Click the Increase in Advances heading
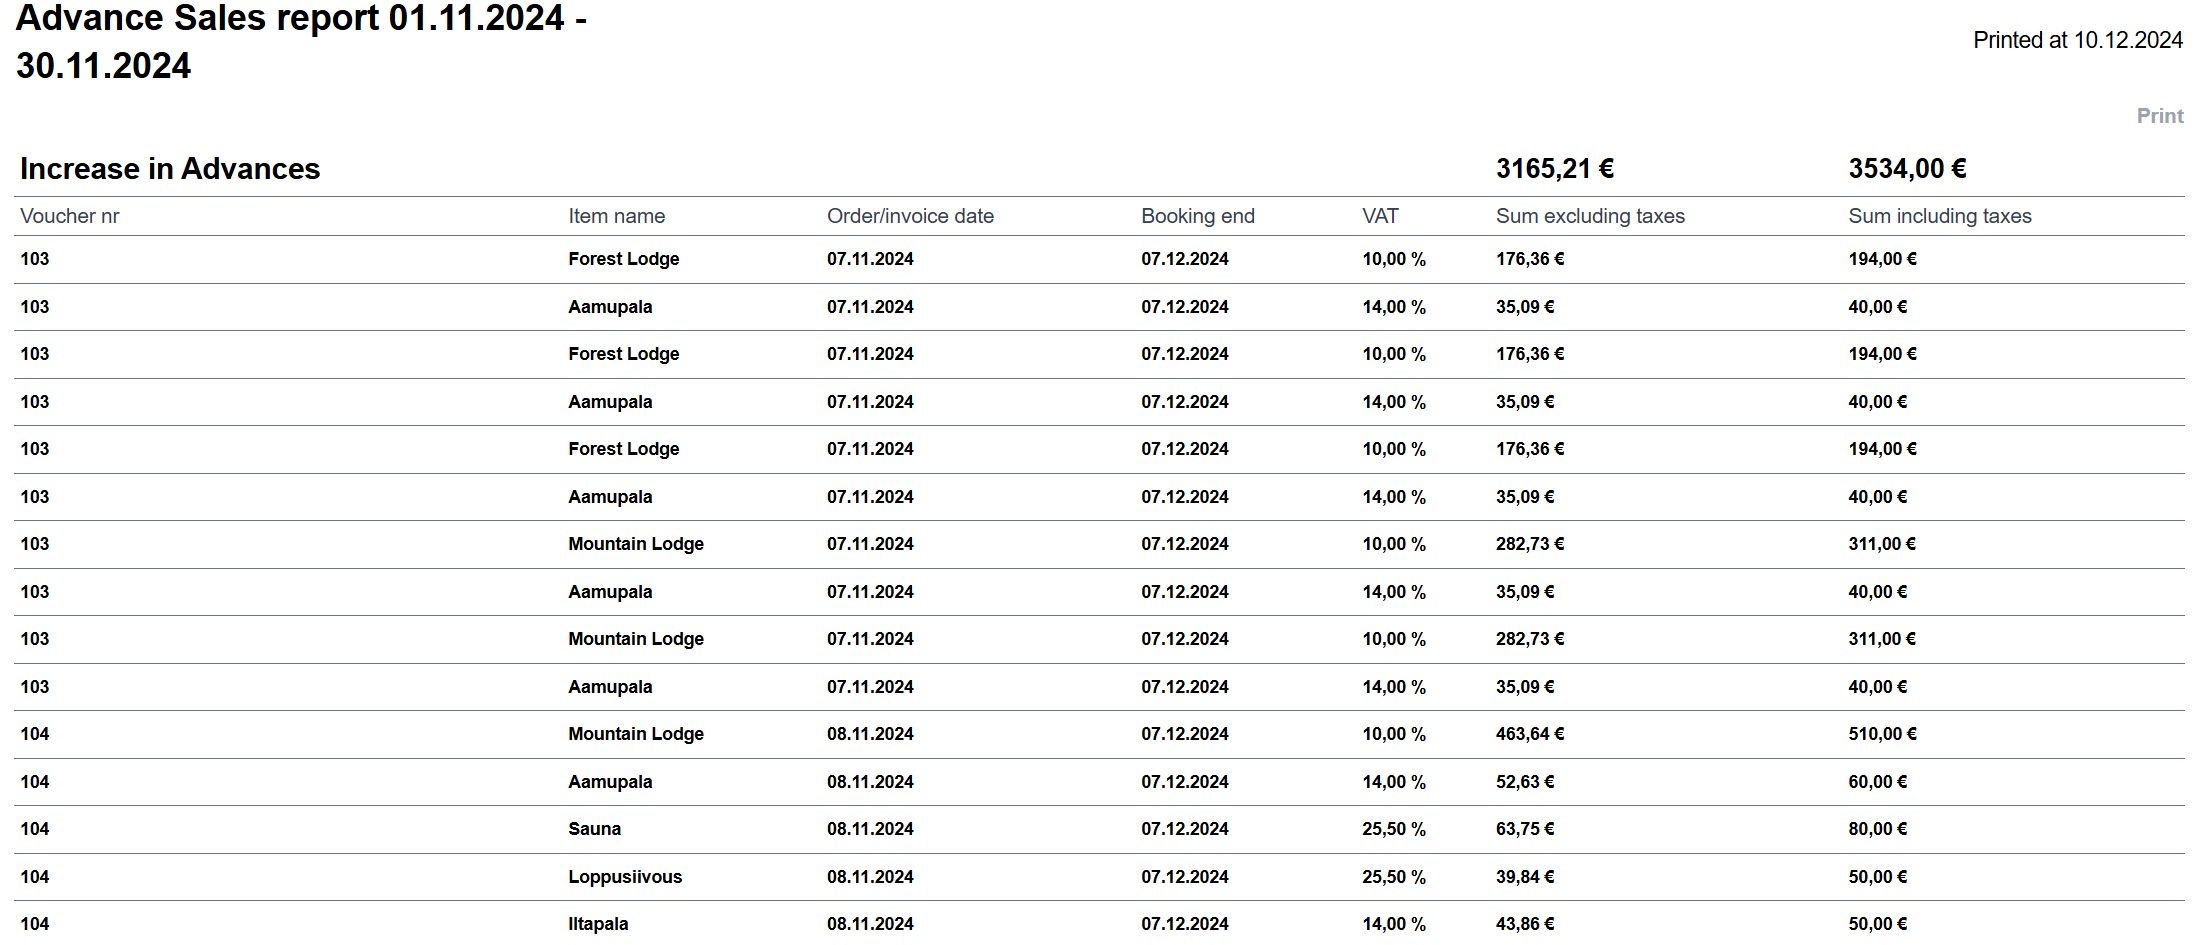The height and width of the screenshot is (945, 2203). (170, 169)
